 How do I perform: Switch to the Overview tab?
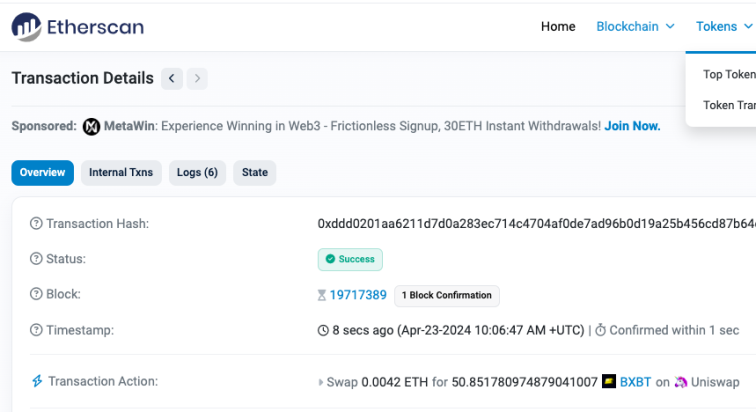click(42, 173)
